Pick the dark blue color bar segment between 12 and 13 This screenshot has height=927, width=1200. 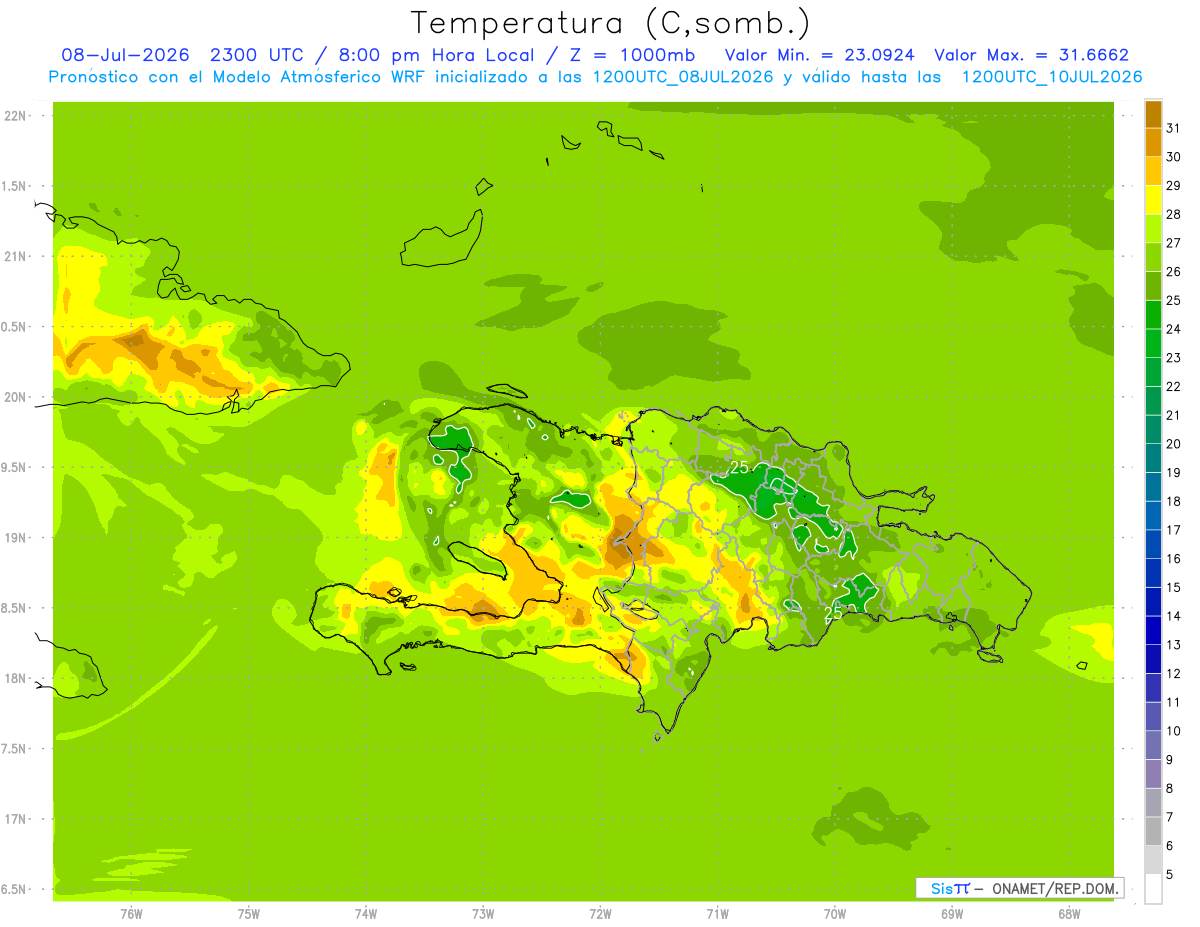[x=1153, y=659]
